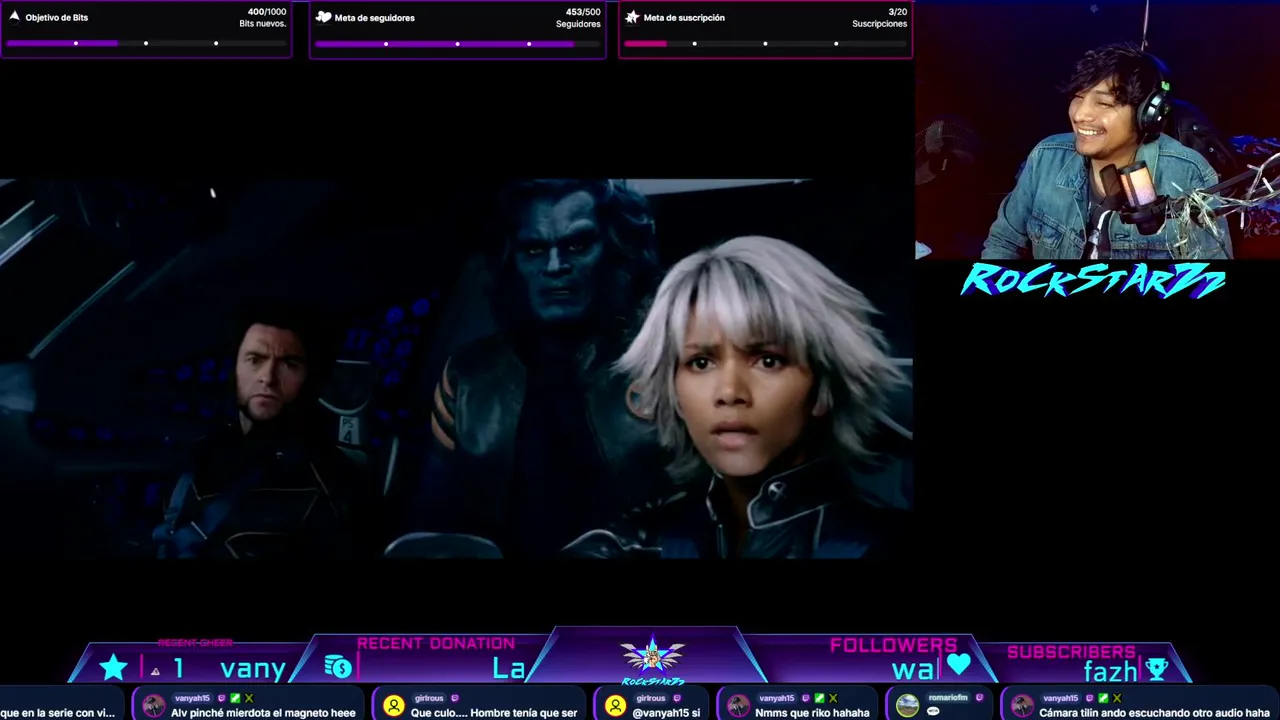Screen dimensions: 1280x720
Task: Click the 'Hombre tenía que ser' chat message
Action: [494, 713]
